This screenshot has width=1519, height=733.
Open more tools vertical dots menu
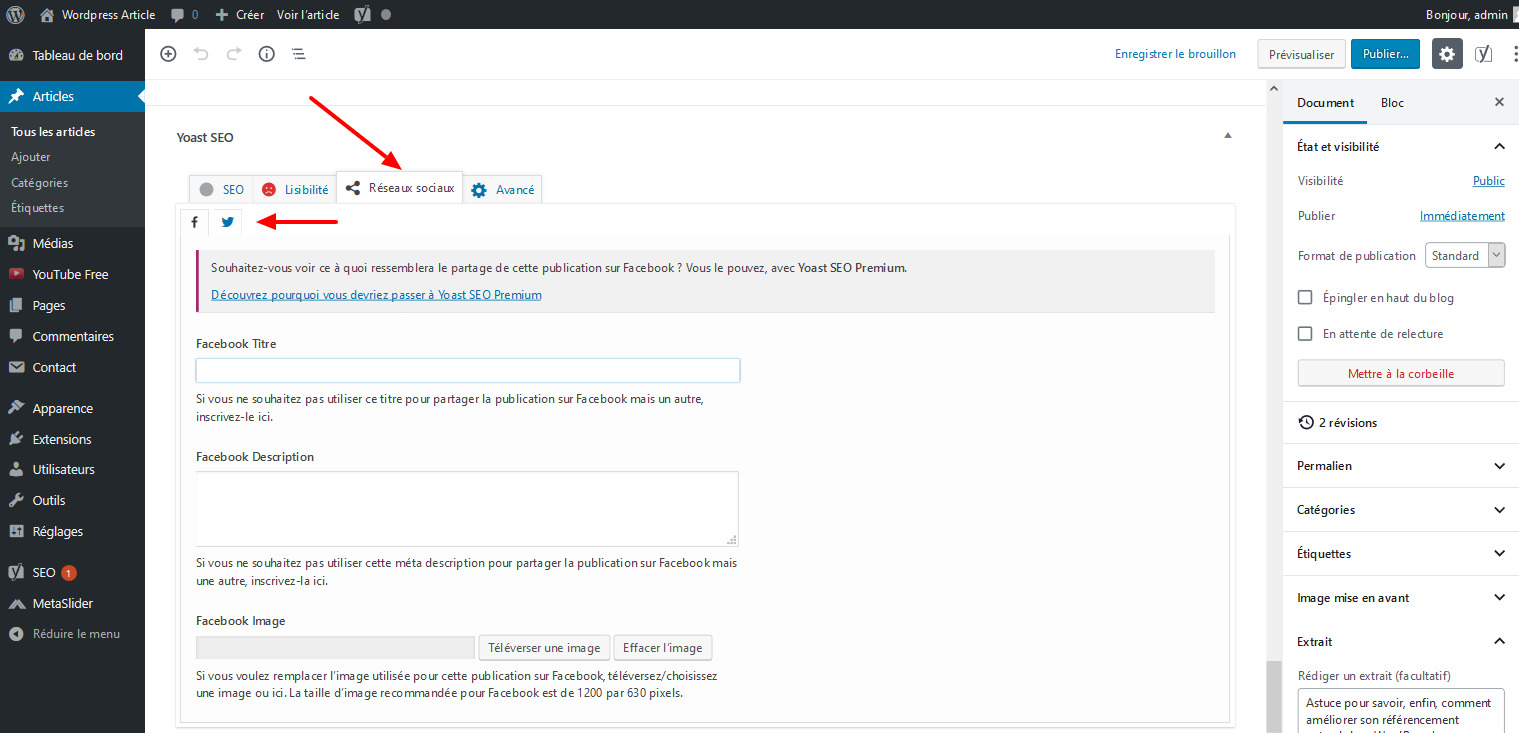coord(1514,54)
